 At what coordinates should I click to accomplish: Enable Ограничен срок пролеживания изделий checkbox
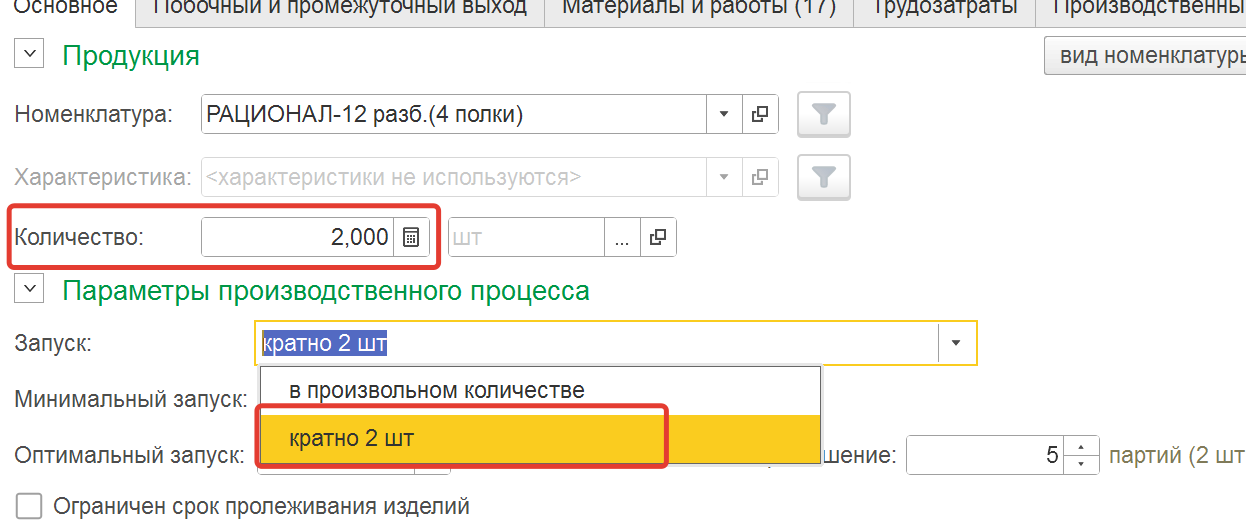coord(30,506)
